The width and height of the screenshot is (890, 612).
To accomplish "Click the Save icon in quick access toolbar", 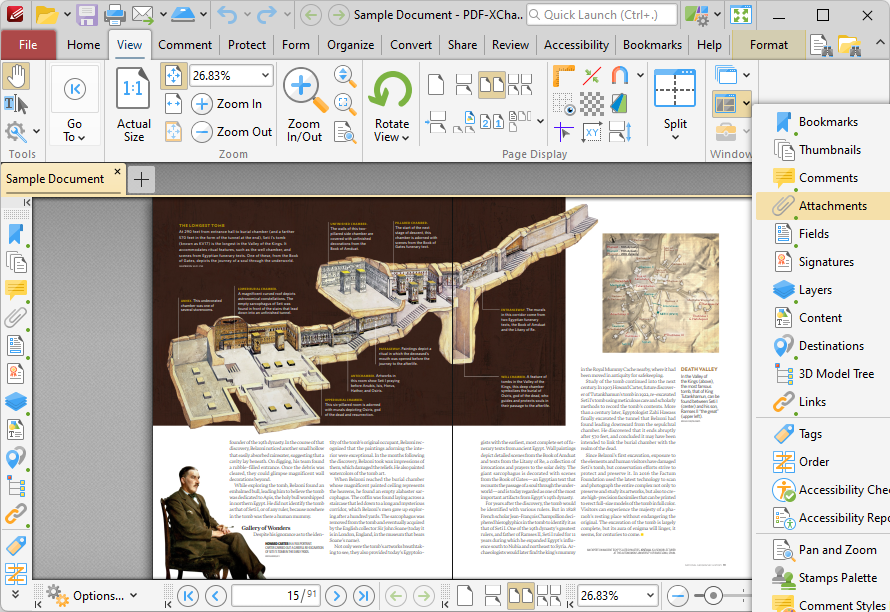I will pos(87,15).
